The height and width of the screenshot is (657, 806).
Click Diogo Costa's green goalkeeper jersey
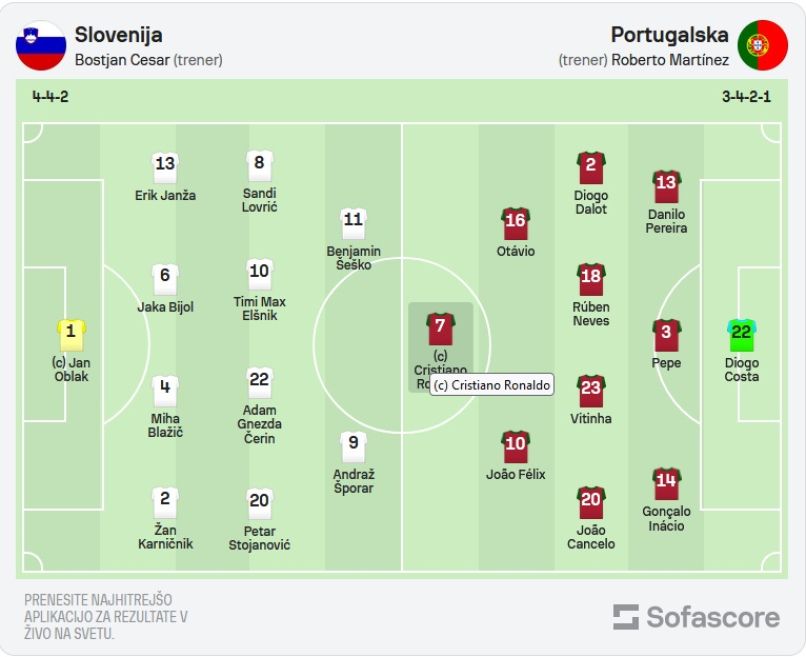coord(741,335)
